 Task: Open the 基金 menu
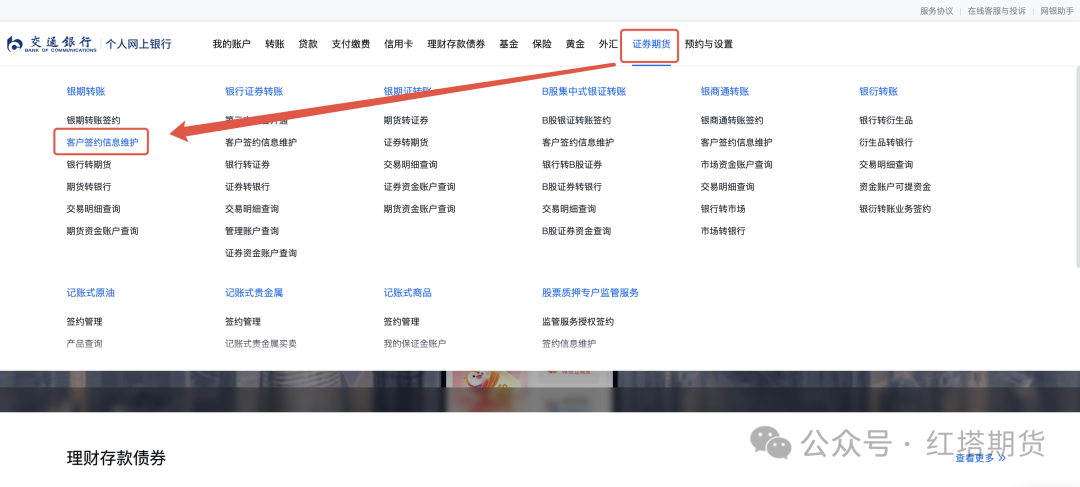tap(509, 44)
